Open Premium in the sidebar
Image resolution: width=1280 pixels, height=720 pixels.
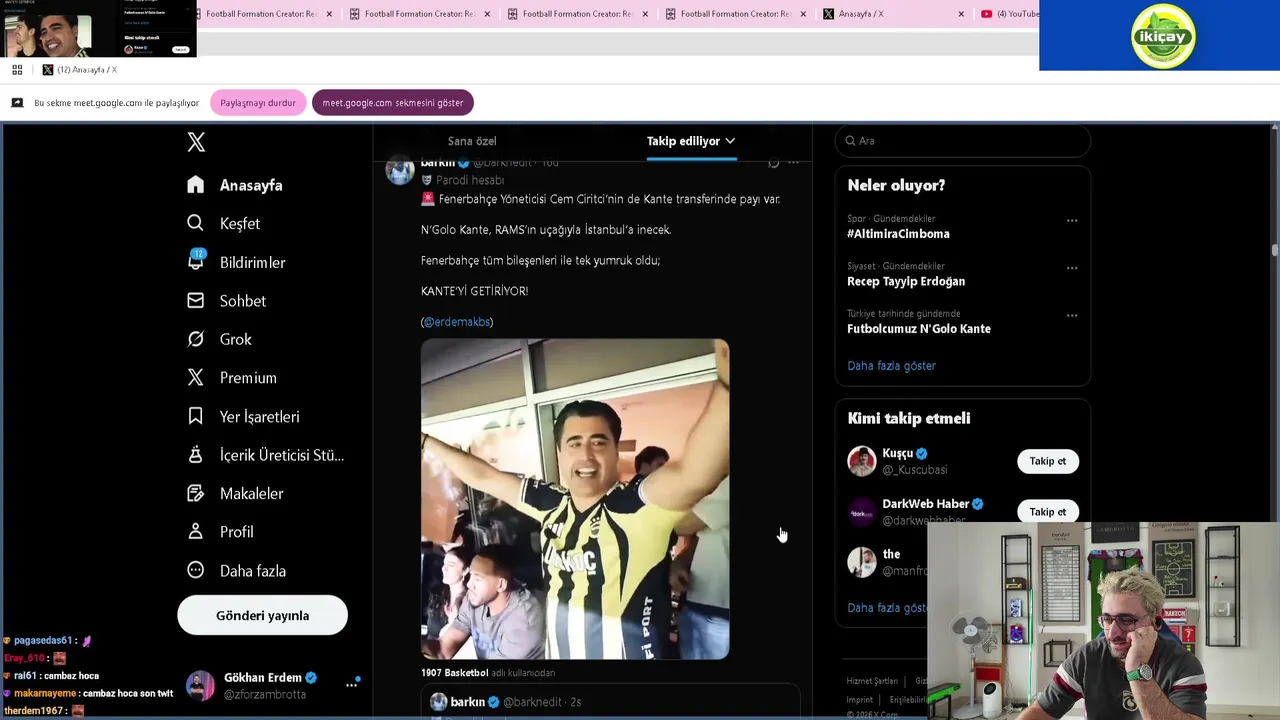click(x=232, y=377)
